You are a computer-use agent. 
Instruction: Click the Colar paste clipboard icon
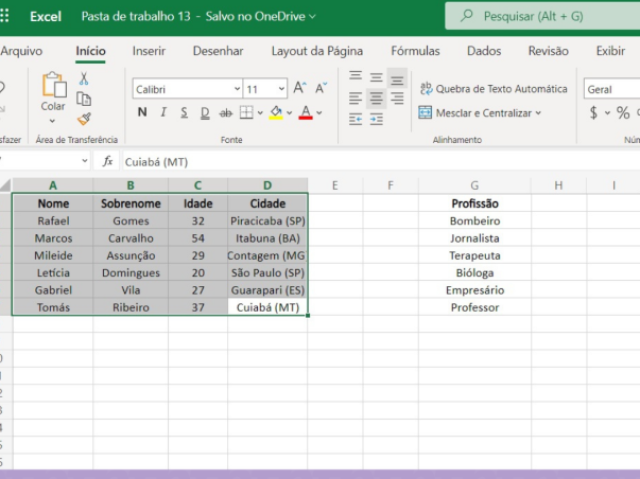tap(54, 85)
